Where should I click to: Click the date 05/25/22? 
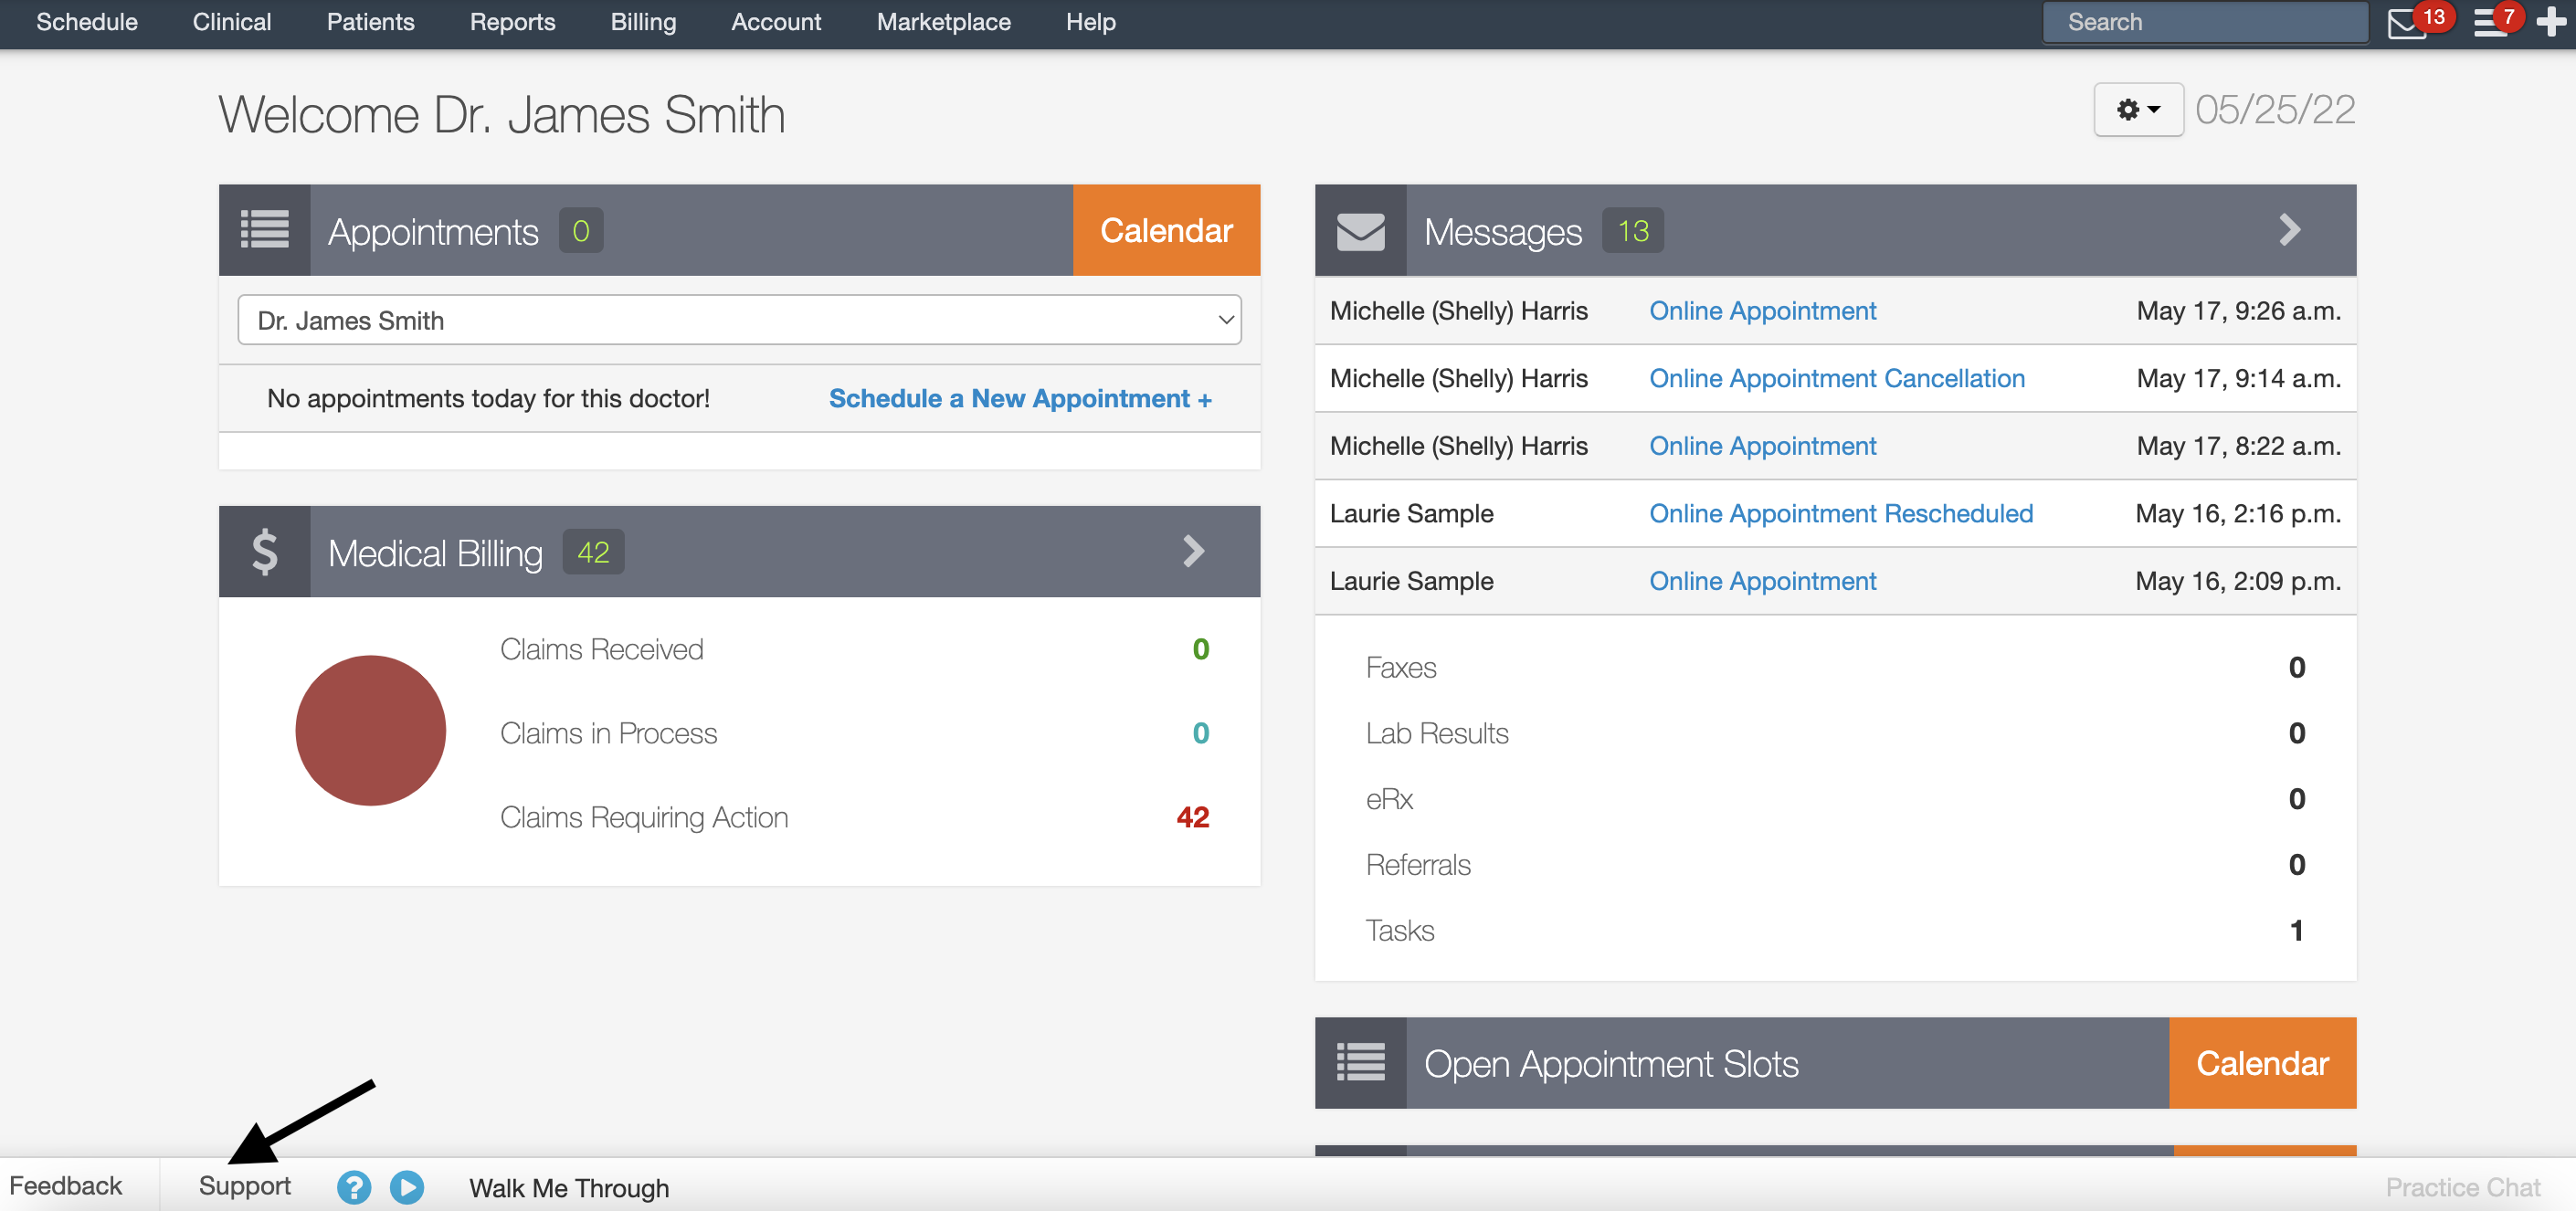tap(2275, 109)
